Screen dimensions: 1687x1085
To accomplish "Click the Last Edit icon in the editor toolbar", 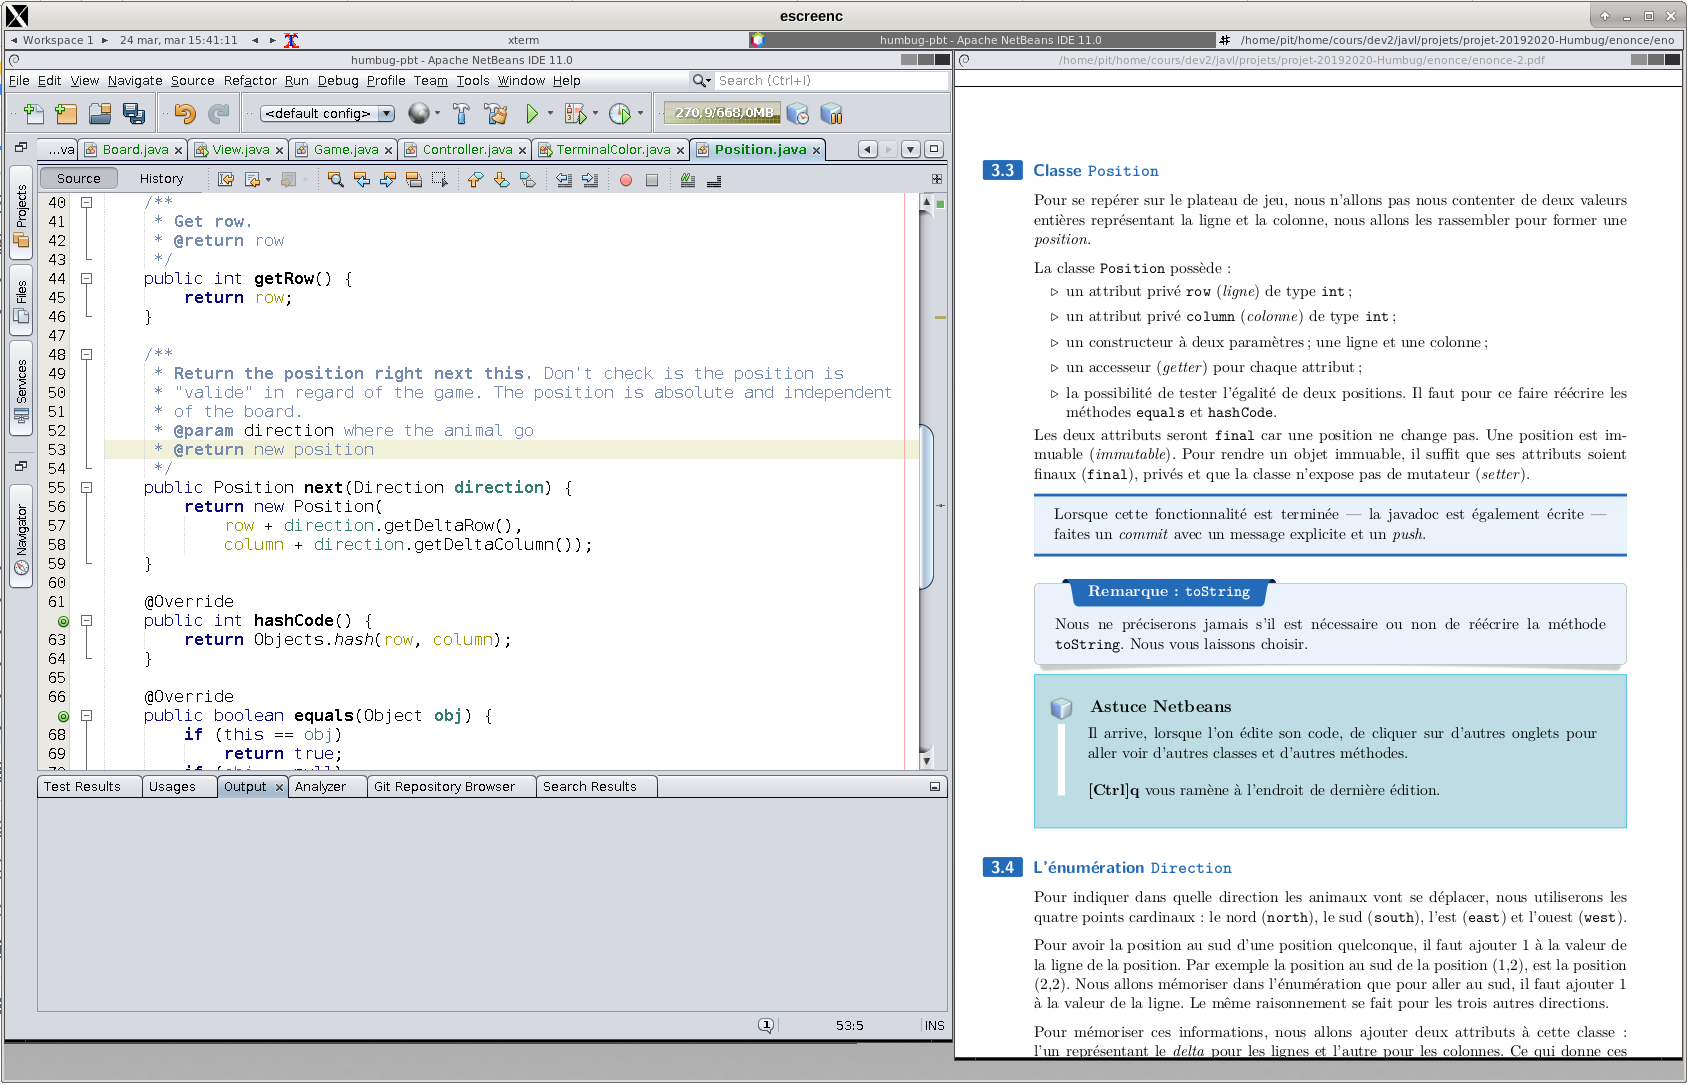I will pyautogui.click(x=226, y=179).
